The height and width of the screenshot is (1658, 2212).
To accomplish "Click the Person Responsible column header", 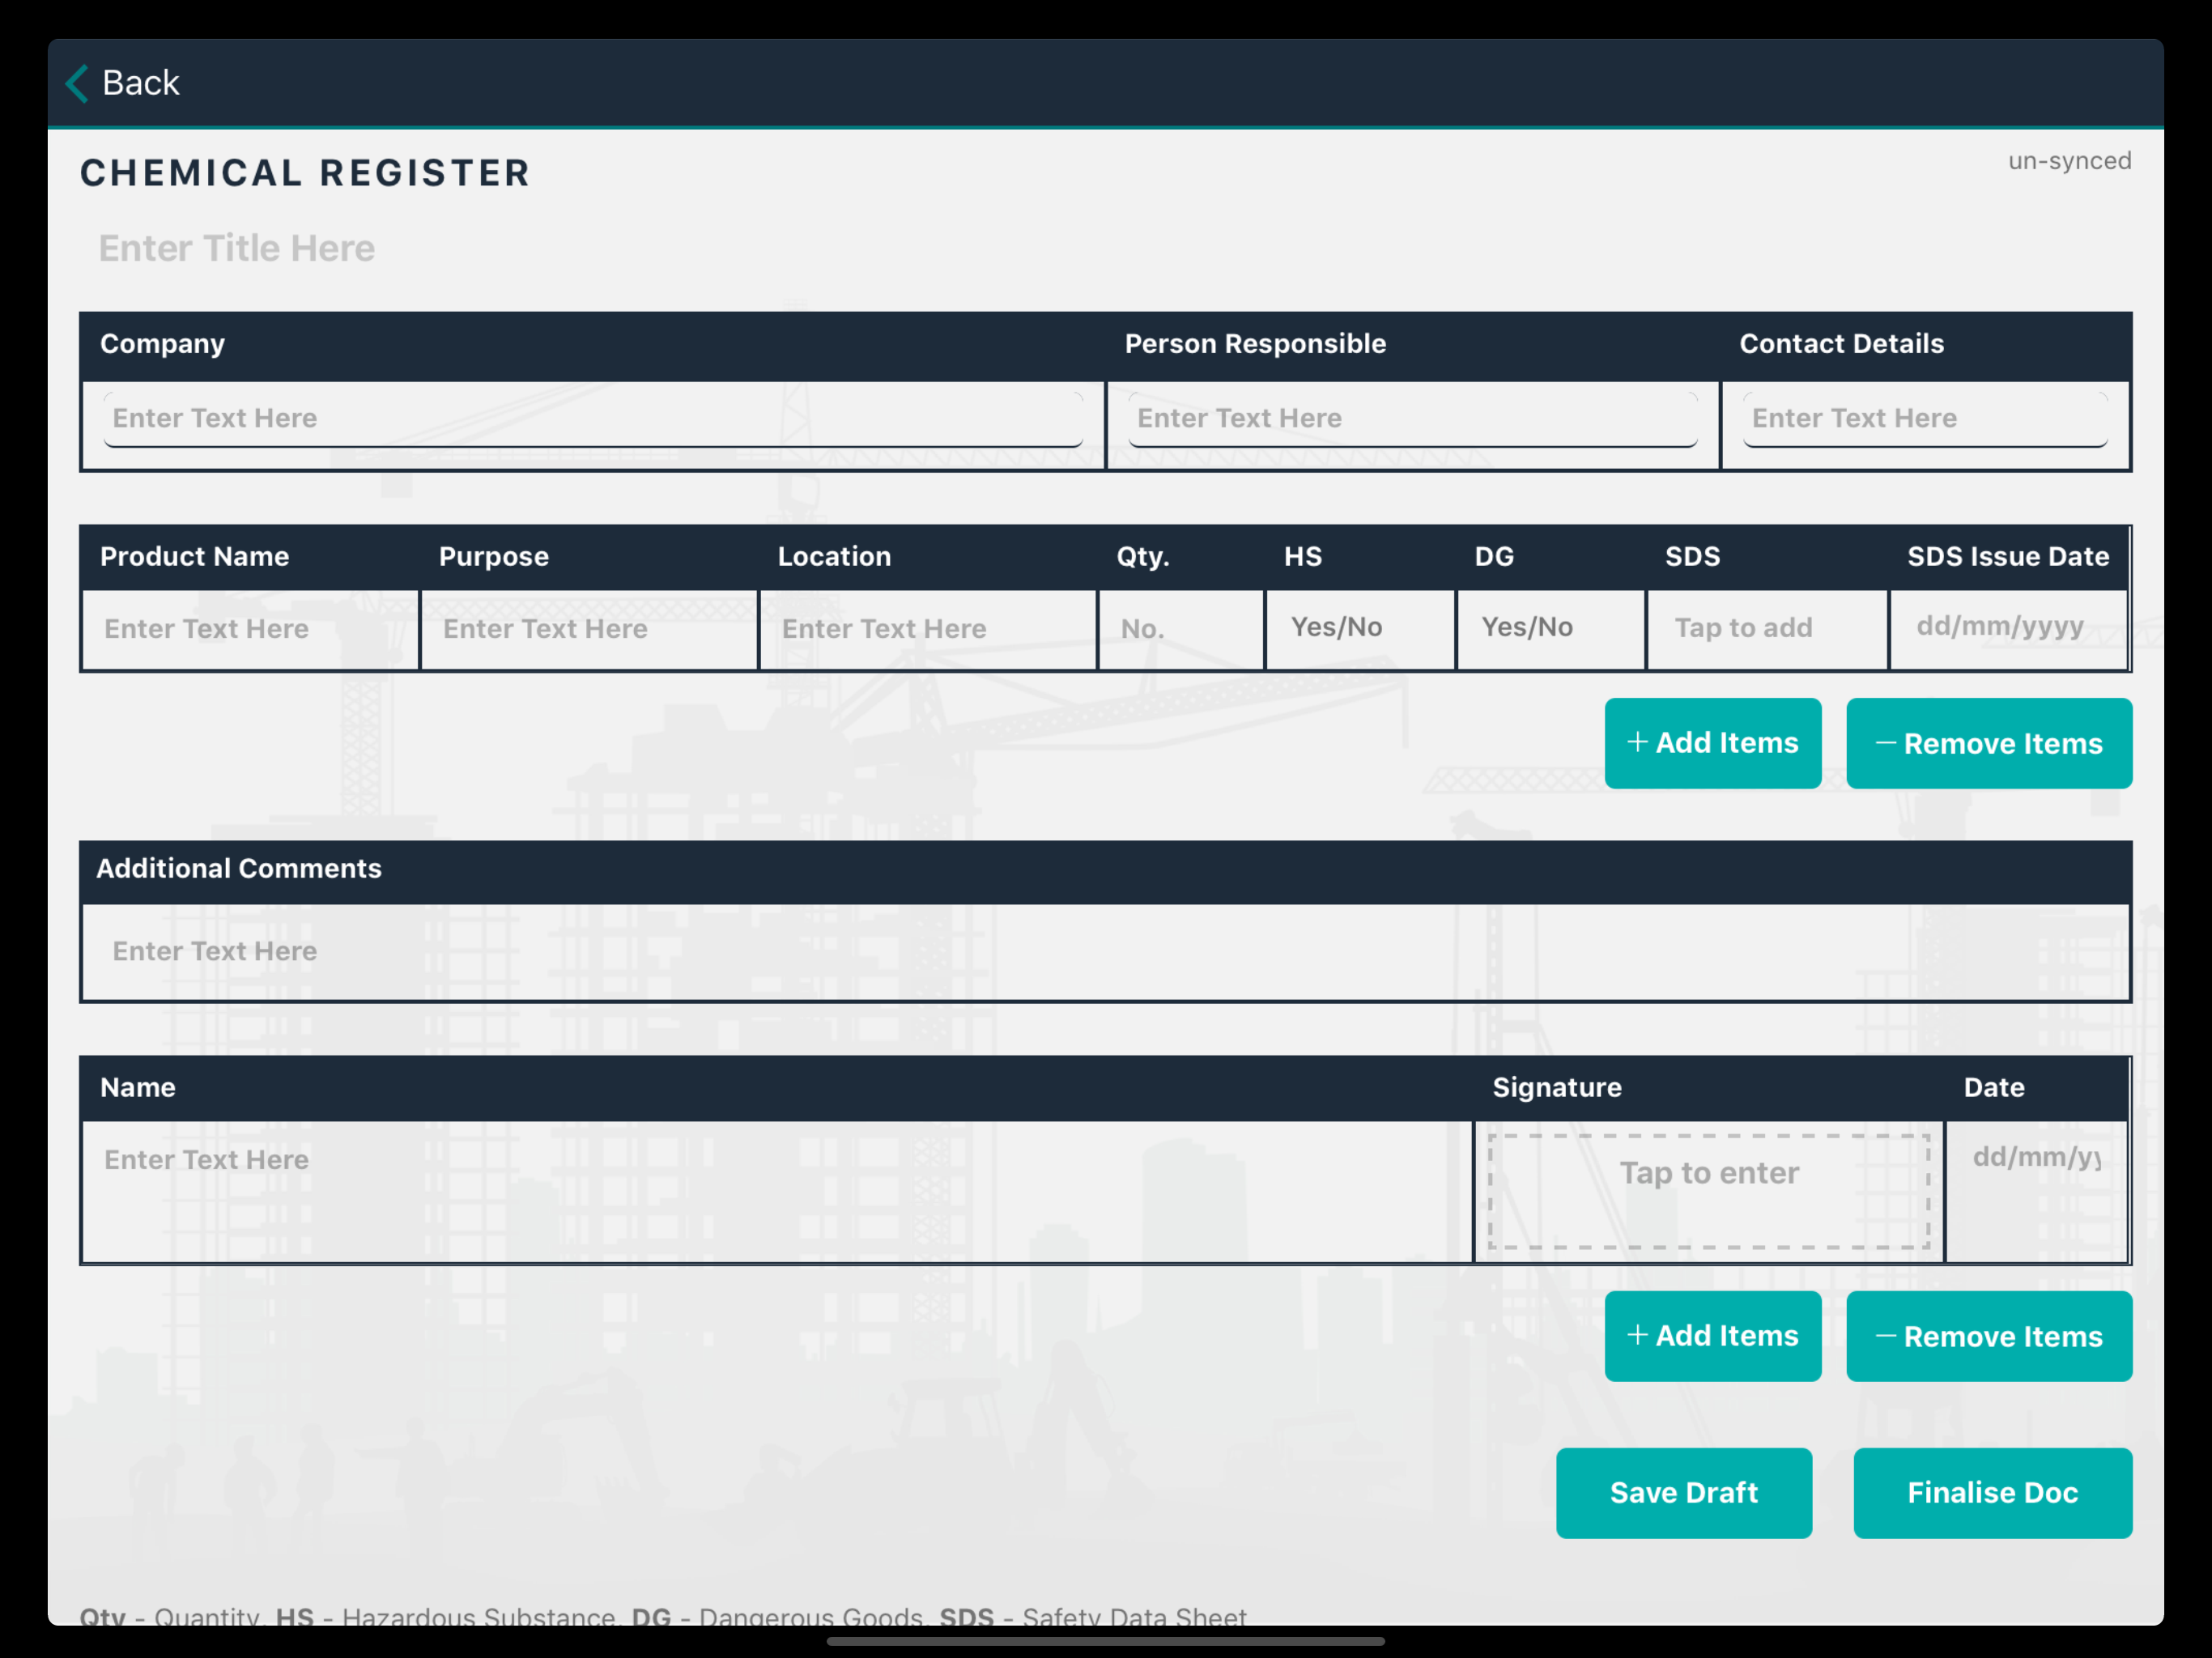I will pyautogui.click(x=1255, y=343).
